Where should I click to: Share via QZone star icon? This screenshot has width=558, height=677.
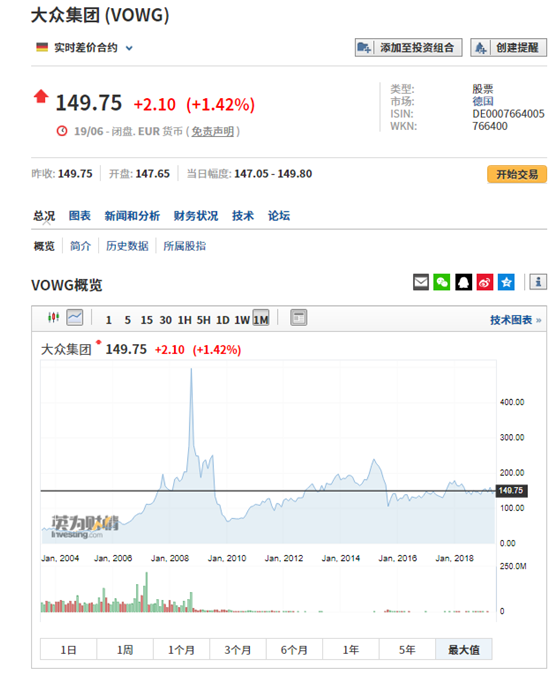tap(506, 282)
